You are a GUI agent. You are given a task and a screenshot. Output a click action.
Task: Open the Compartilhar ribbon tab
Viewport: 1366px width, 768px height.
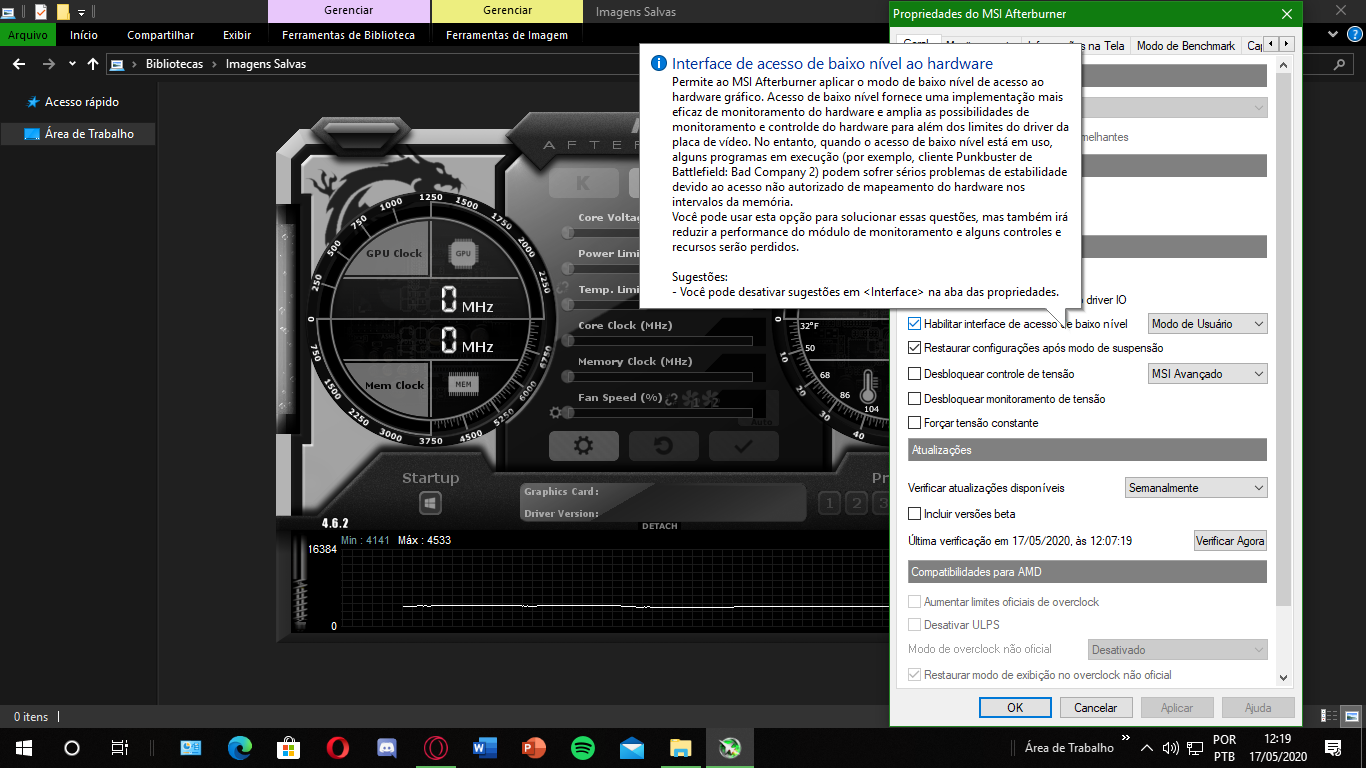click(x=160, y=35)
